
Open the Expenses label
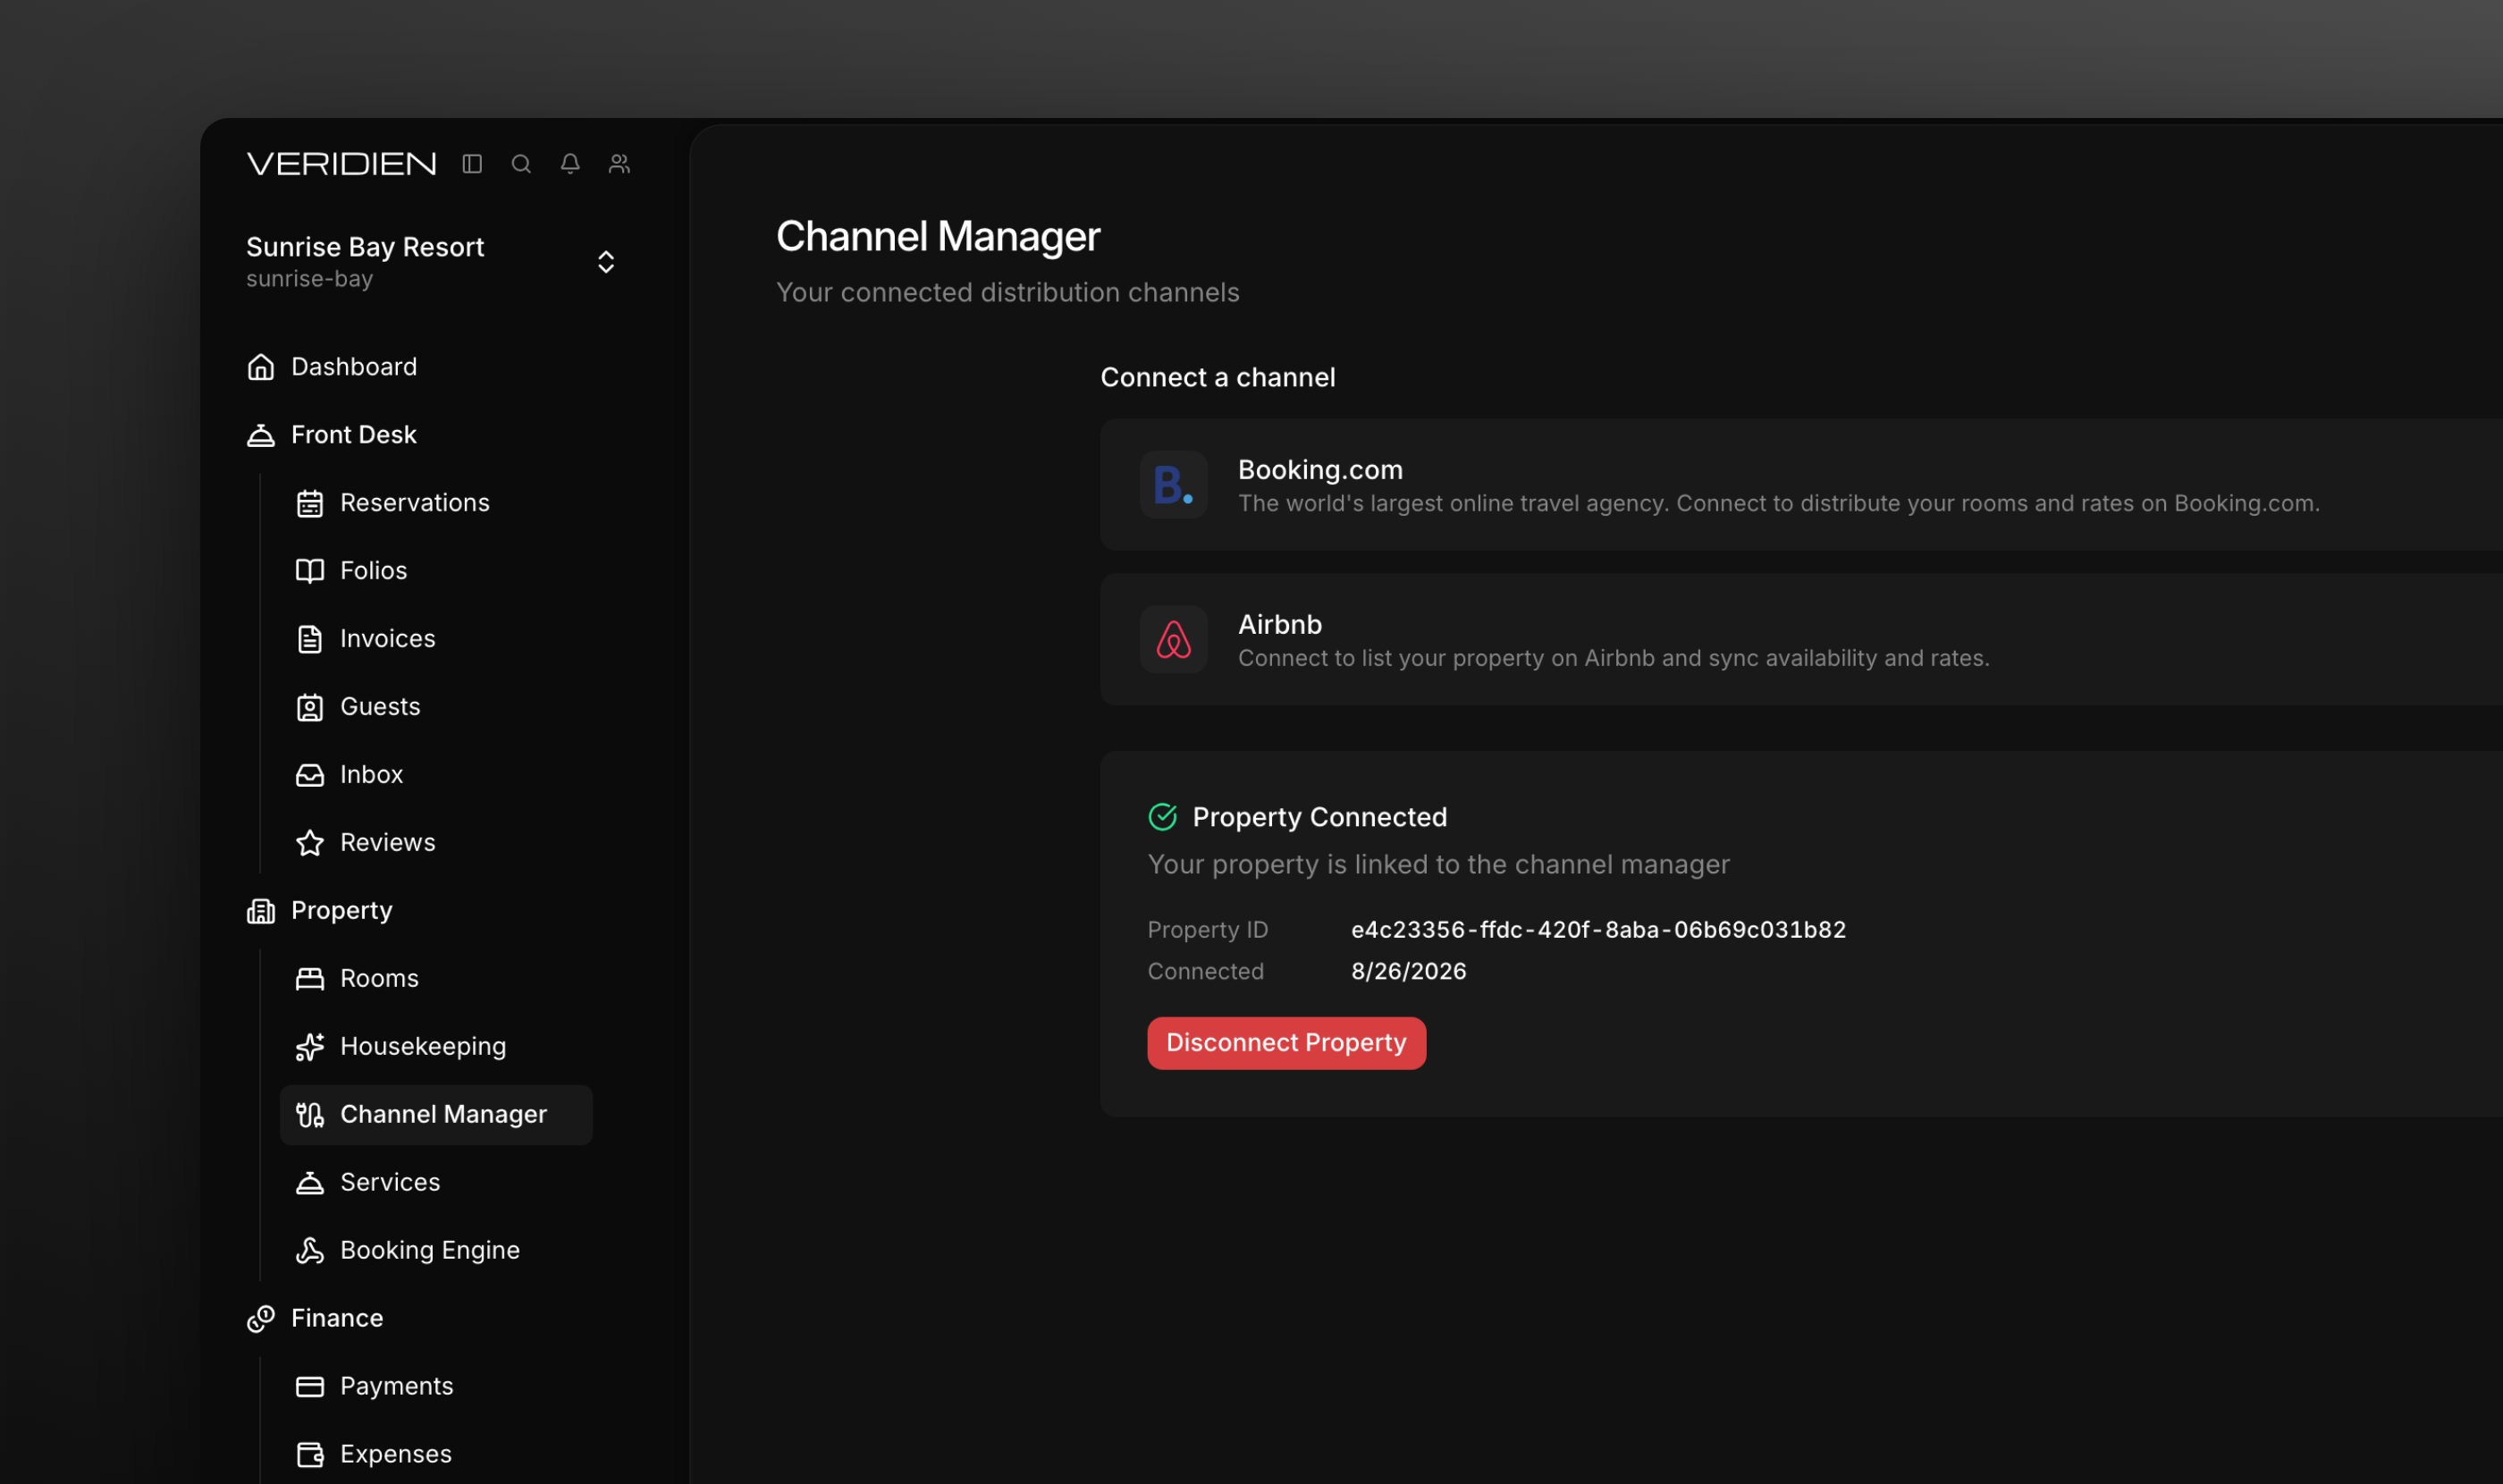click(396, 1454)
